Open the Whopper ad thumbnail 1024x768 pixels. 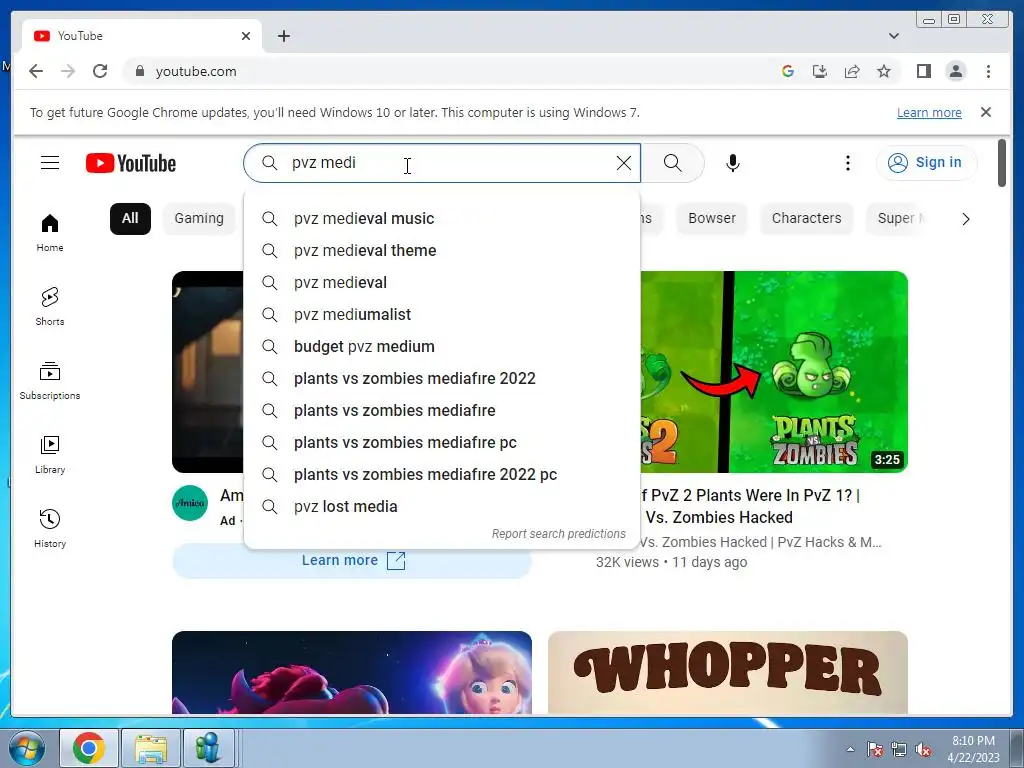coord(728,673)
